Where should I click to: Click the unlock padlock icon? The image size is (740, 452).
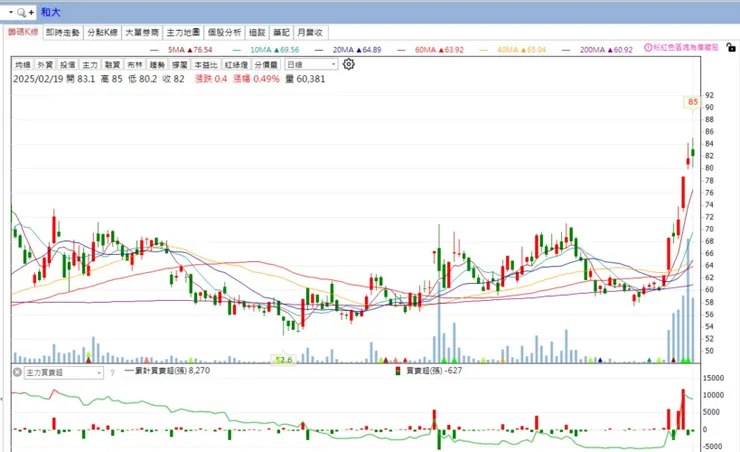click(x=731, y=47)
